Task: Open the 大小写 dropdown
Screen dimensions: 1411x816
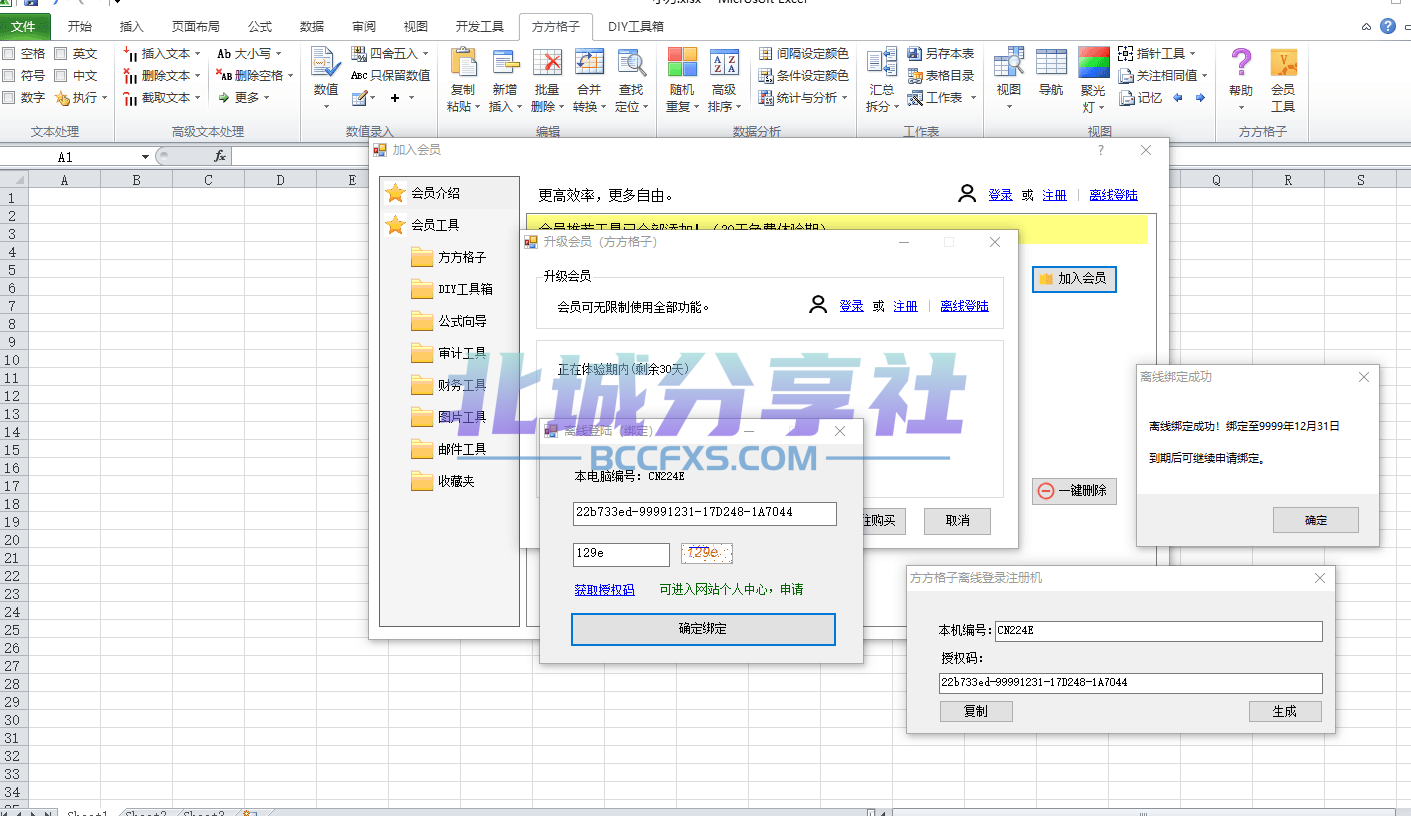Action: (x=250, y=53)
